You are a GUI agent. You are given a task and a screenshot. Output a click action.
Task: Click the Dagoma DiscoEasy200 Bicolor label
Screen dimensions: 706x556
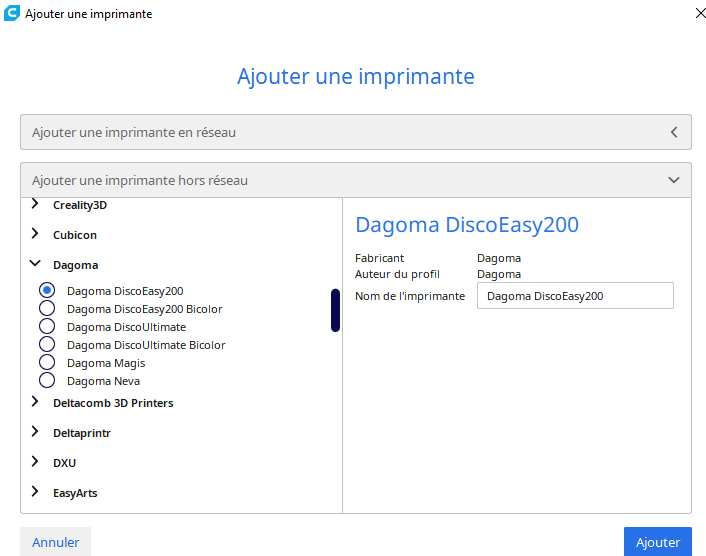pos(145,309)
